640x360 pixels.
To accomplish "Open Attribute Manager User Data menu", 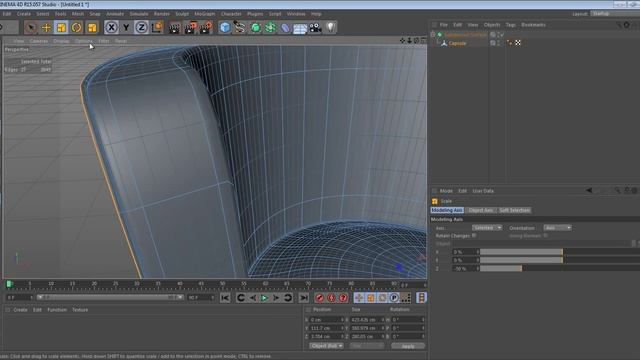I will click(483, 191).
